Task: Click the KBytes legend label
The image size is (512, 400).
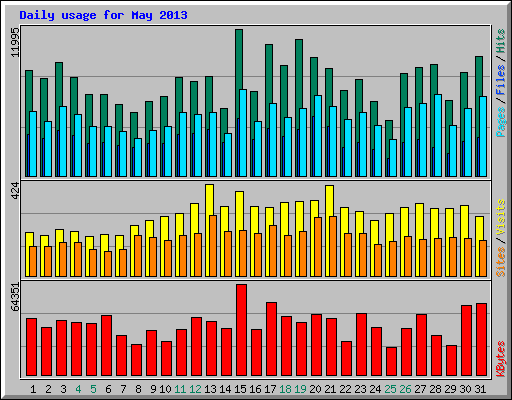Action: point(501,359)
